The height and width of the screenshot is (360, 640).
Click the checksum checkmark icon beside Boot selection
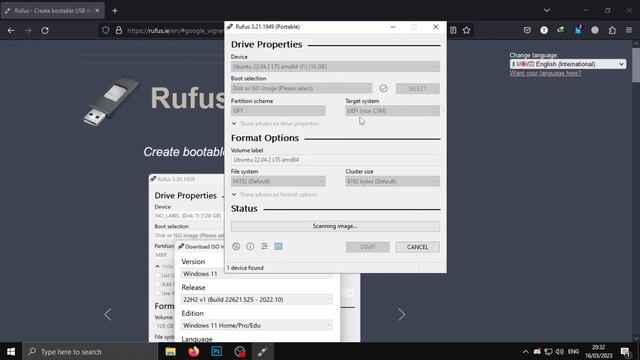(383, 88)
